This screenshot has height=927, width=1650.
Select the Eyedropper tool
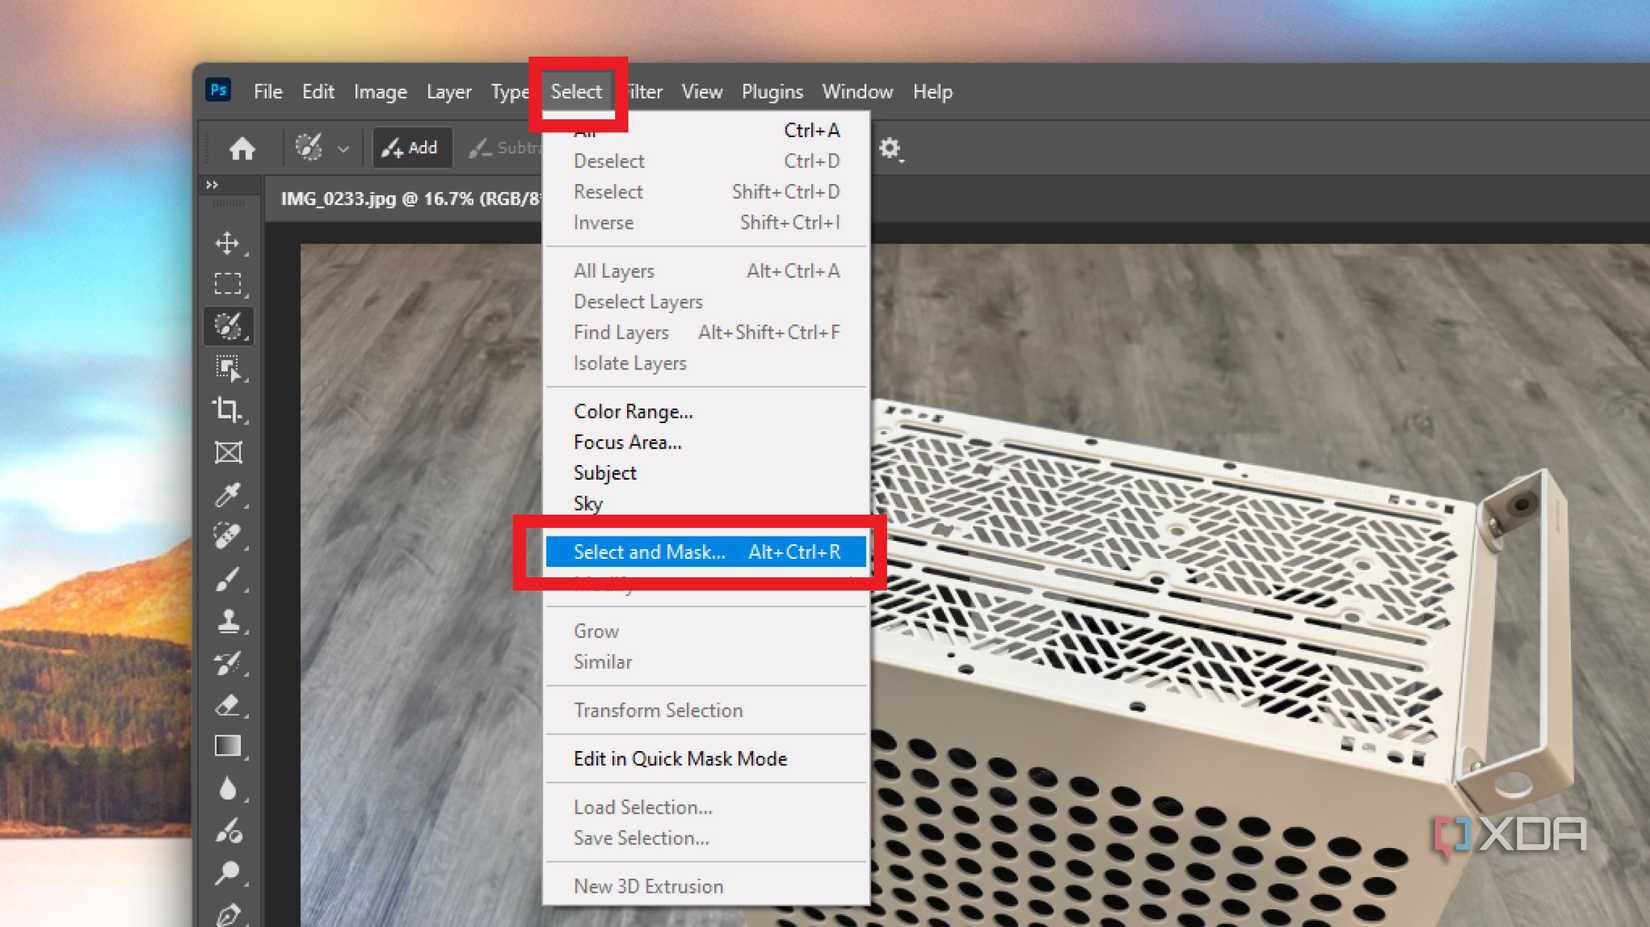229,490
